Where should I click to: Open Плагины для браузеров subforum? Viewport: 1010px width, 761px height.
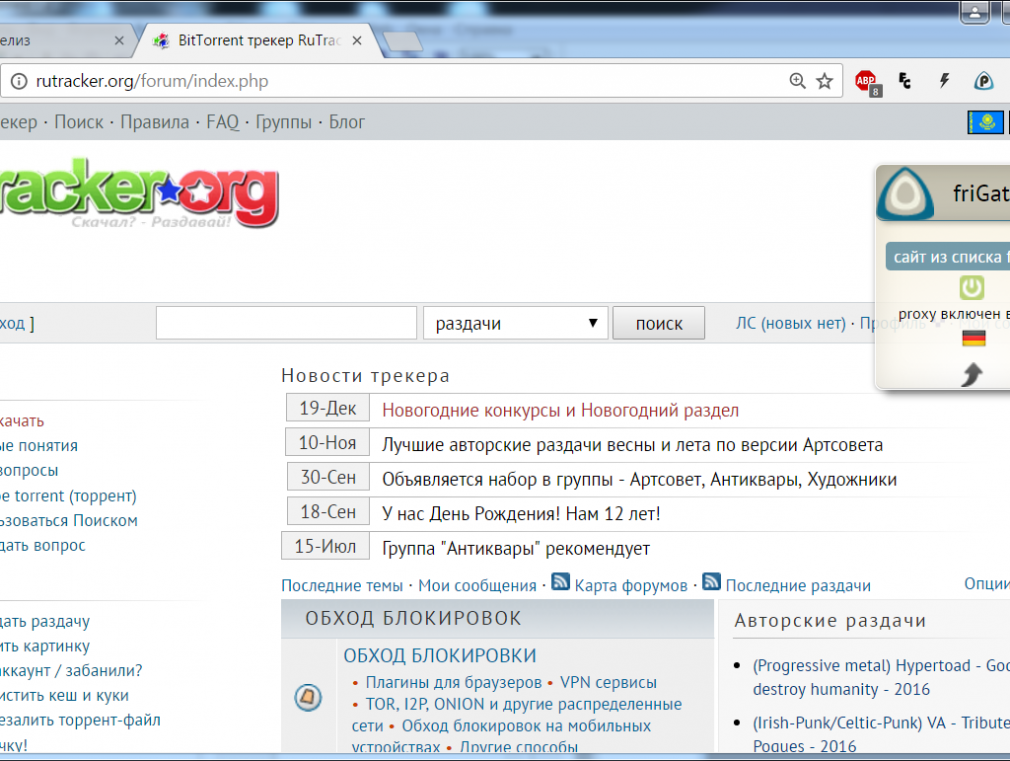[x=453, y=682]
